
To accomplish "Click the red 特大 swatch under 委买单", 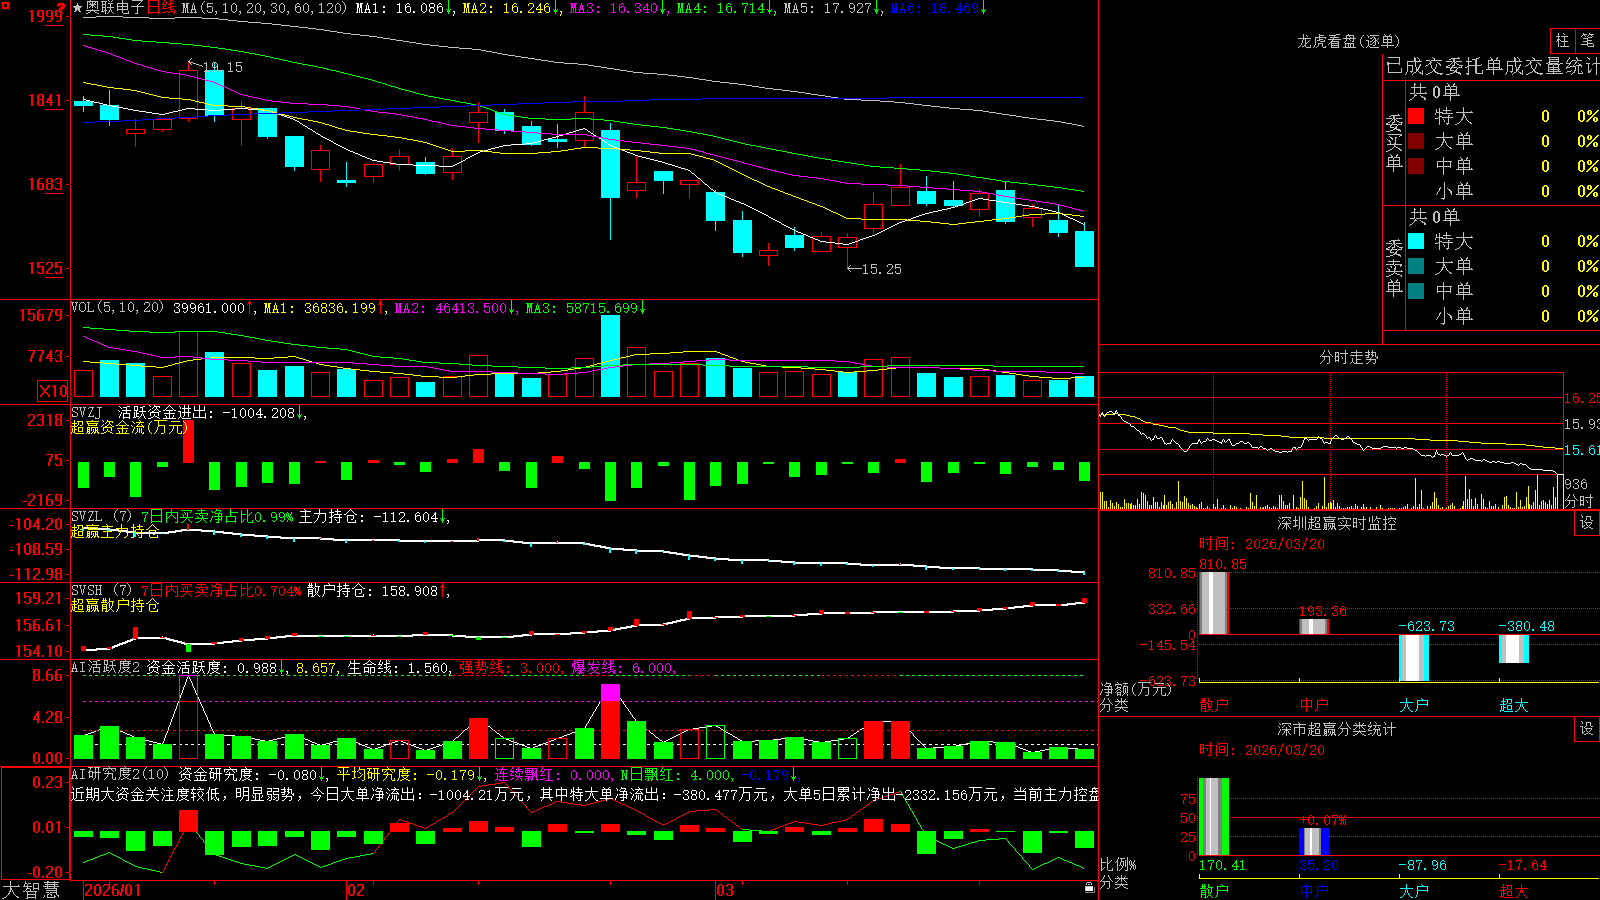I will [x=1416, y=116].
